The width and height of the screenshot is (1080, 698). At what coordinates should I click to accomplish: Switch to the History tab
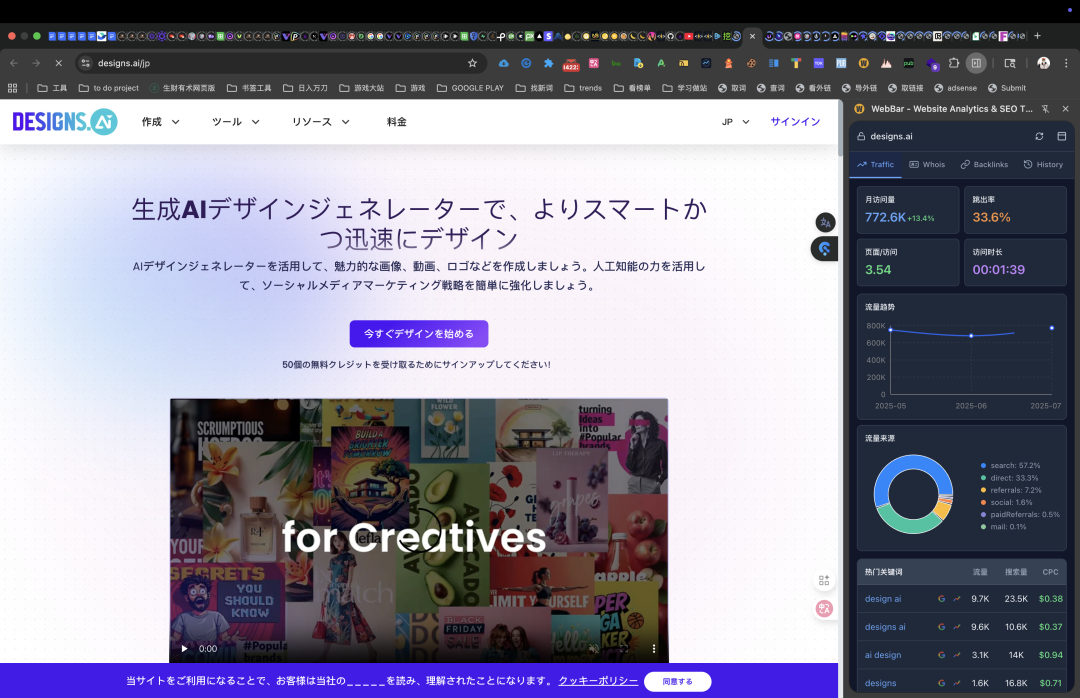point(1043,165)
